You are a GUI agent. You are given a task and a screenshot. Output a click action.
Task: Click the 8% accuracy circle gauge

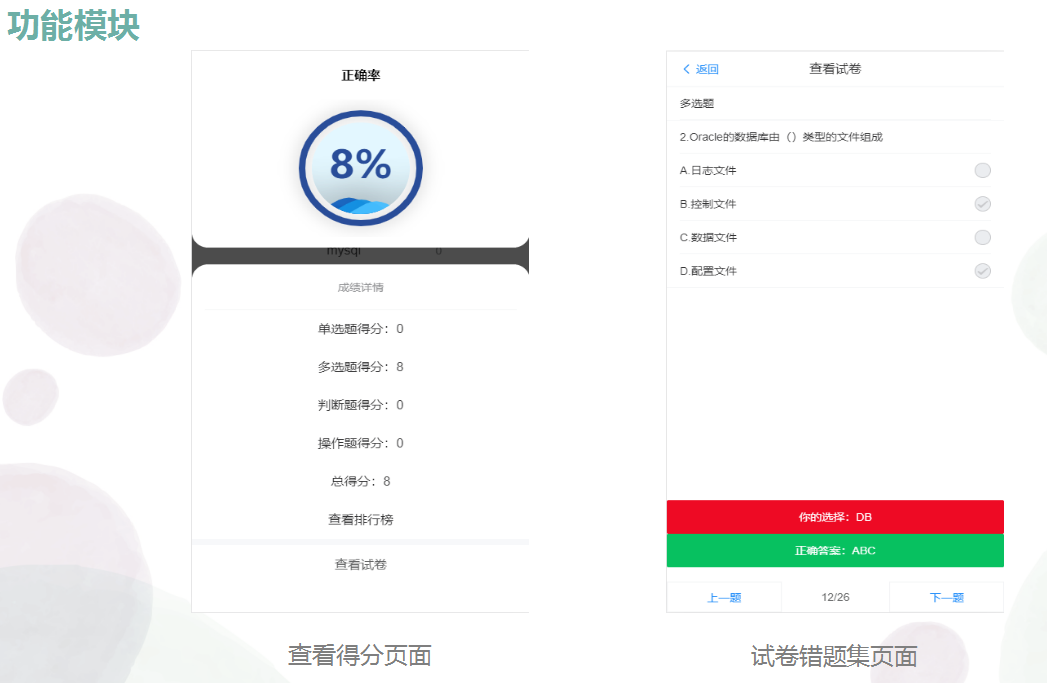pos(360,167)
